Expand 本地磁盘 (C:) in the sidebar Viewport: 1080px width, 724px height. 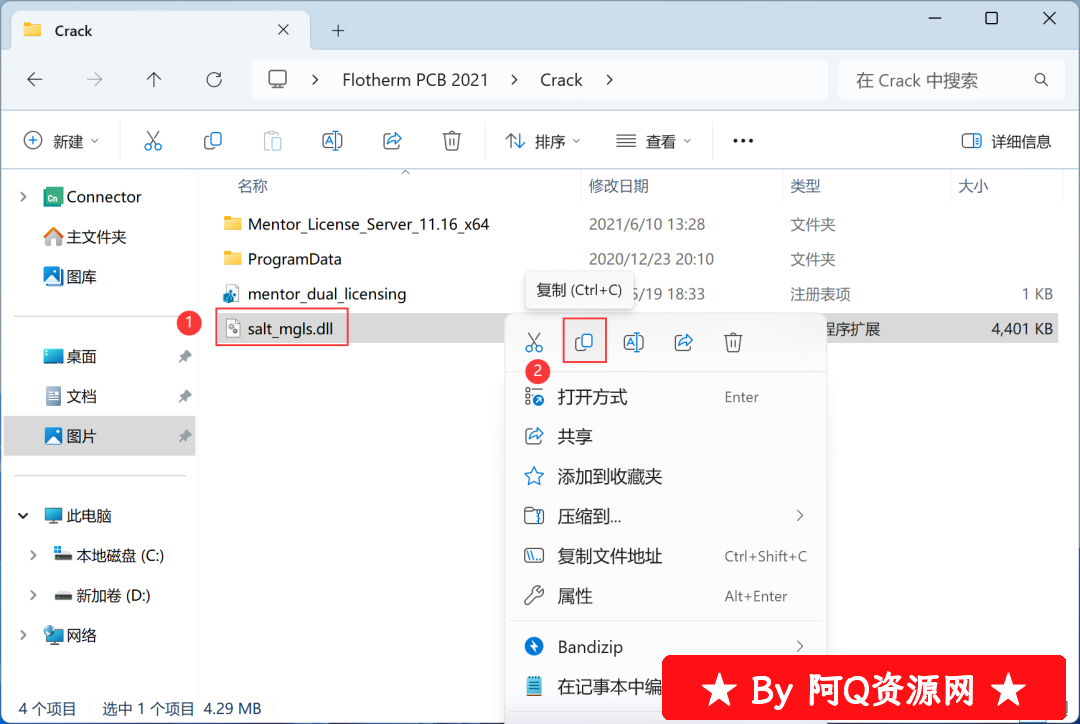click(33, 555)
